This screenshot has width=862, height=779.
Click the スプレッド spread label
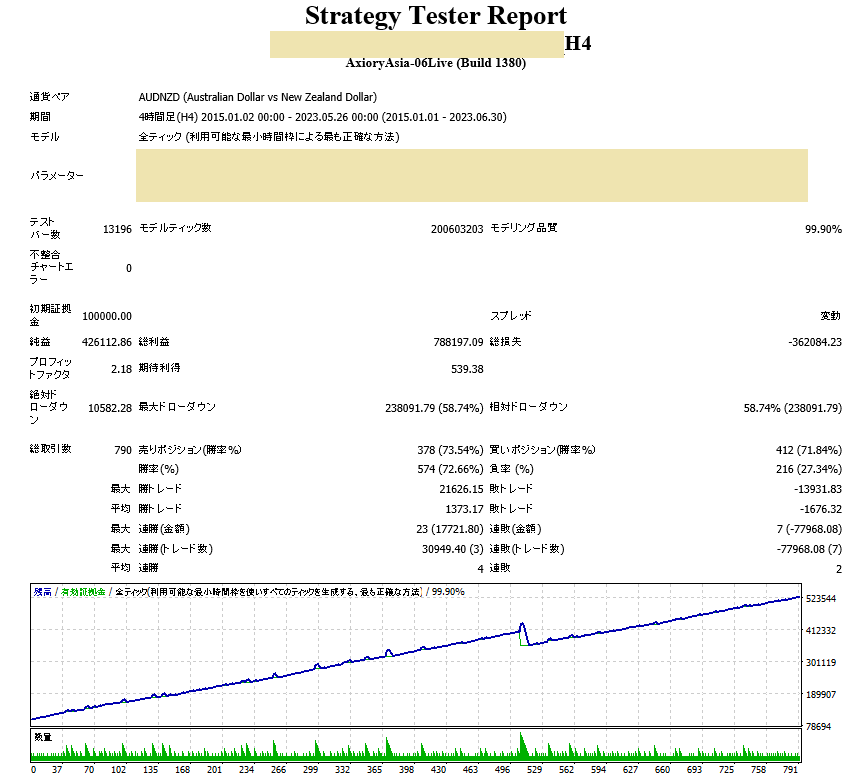point(511,316)
